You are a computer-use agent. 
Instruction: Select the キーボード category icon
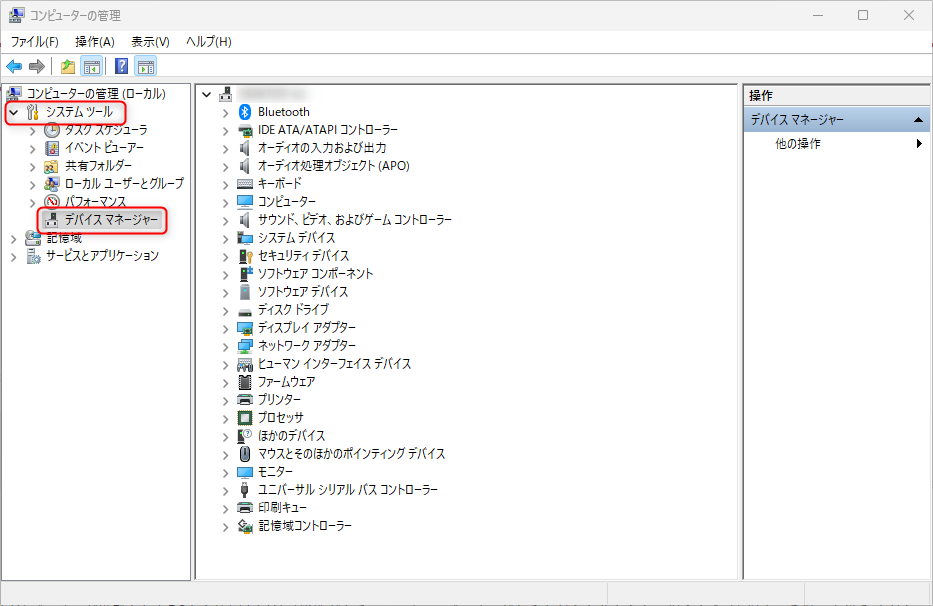point(245,183)
